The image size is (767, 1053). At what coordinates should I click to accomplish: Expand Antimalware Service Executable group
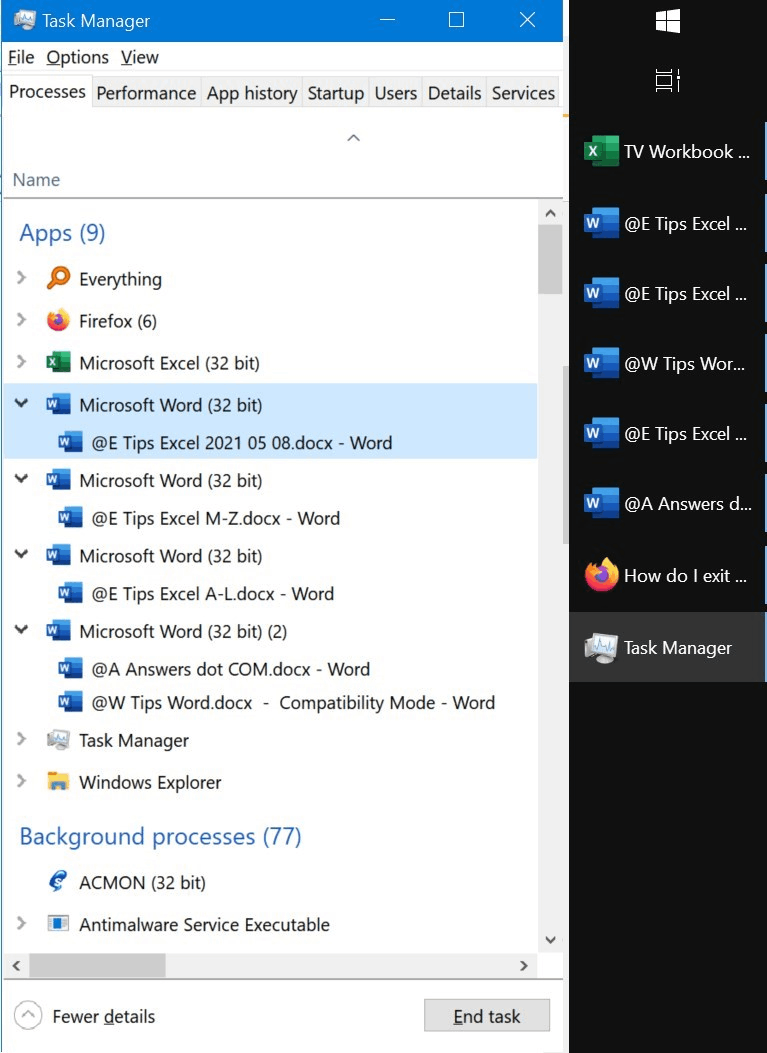pyautogui.click(x=21, y=923)
